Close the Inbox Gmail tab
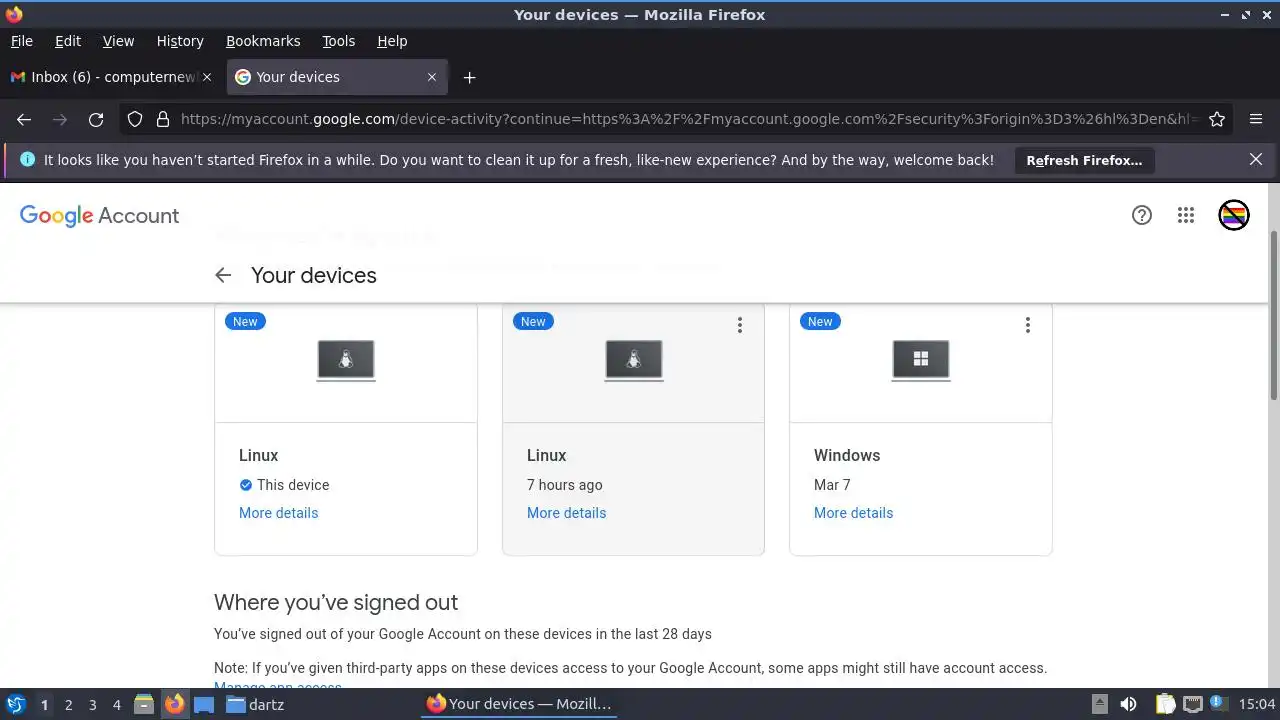Viewport: 1280px width, 720px height. [x=207, y=77]
